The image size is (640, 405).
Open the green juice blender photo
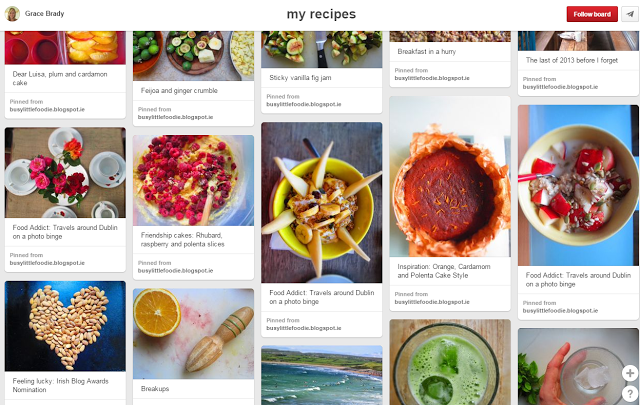point(450,362)
